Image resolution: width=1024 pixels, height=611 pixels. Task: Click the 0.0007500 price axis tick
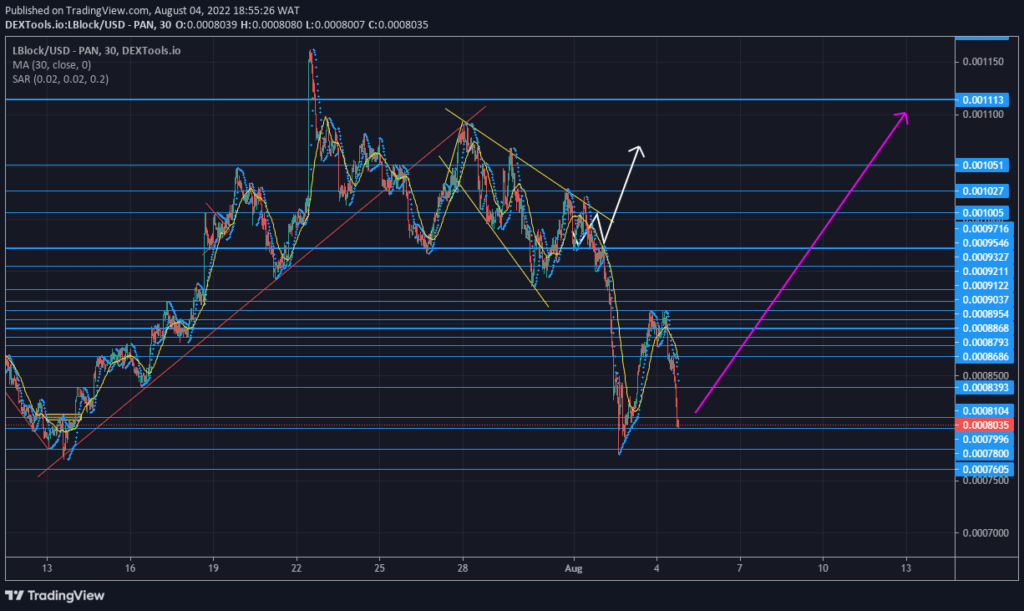click(x=985, y=481)
